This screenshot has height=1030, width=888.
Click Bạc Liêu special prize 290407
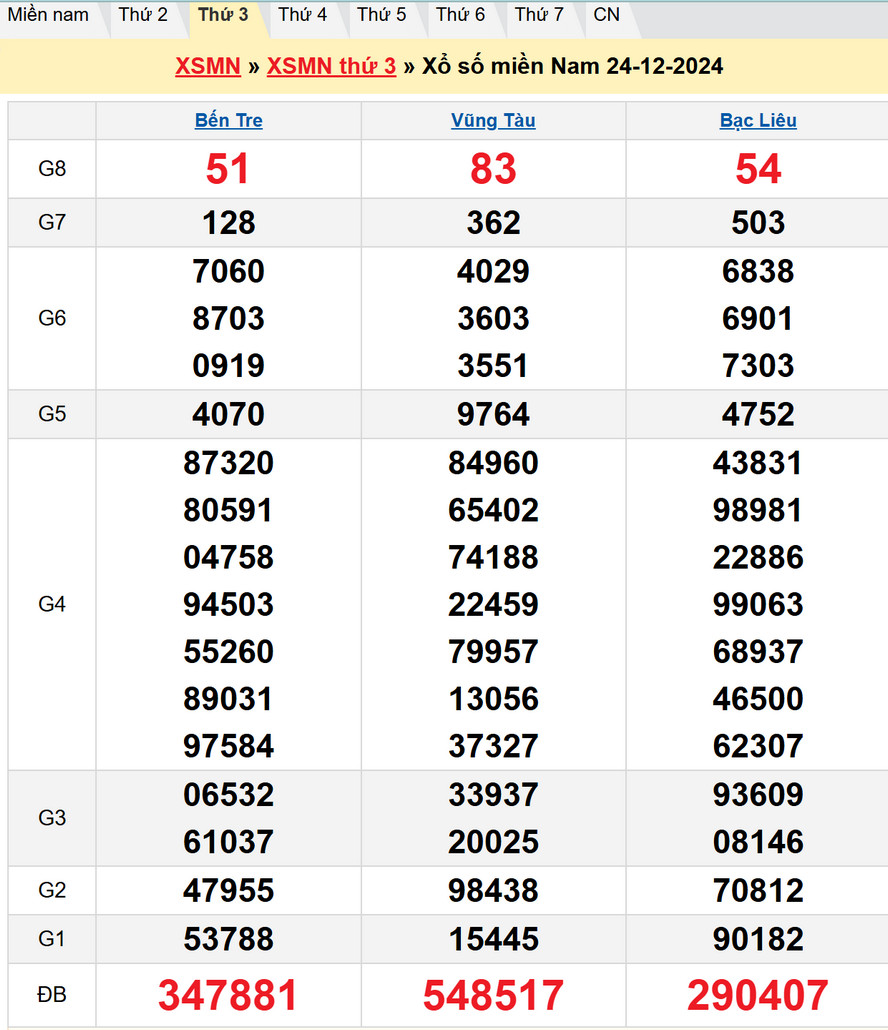758,996
